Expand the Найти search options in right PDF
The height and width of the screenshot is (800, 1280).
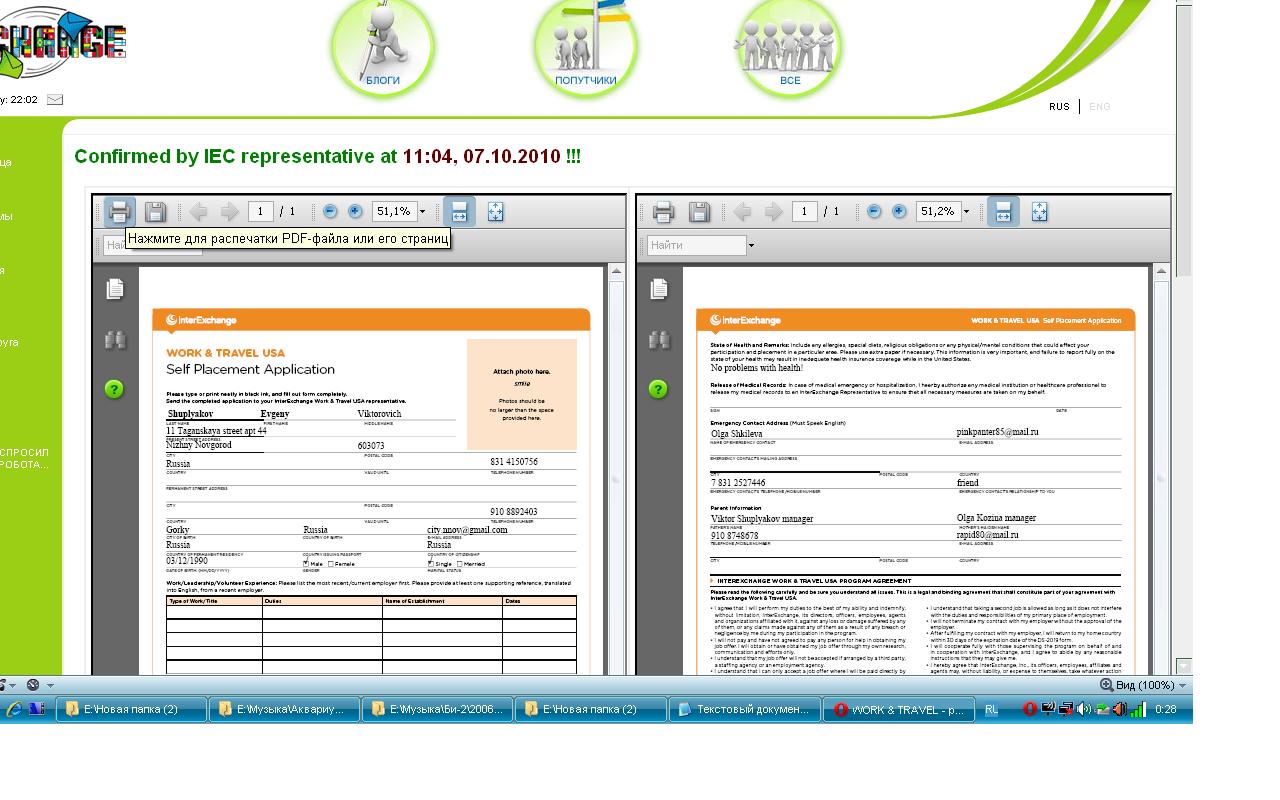751,245
